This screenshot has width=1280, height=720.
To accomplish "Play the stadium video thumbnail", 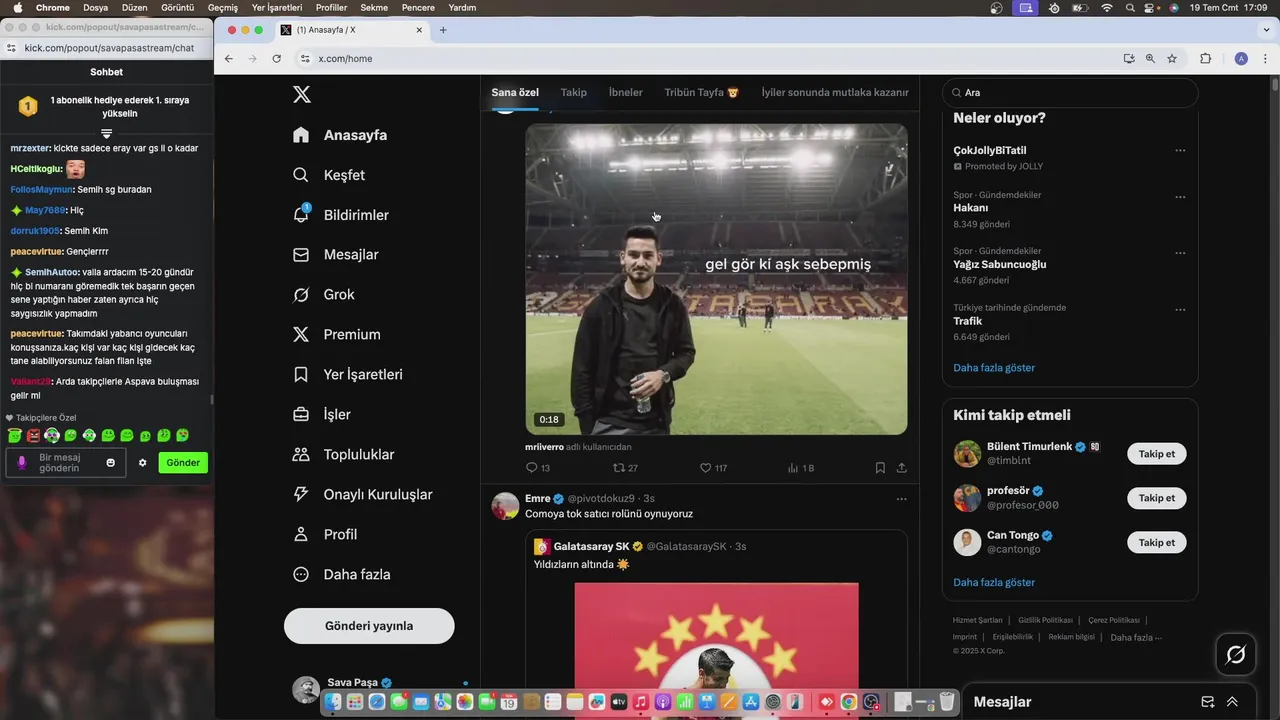I will coord(716,279).
